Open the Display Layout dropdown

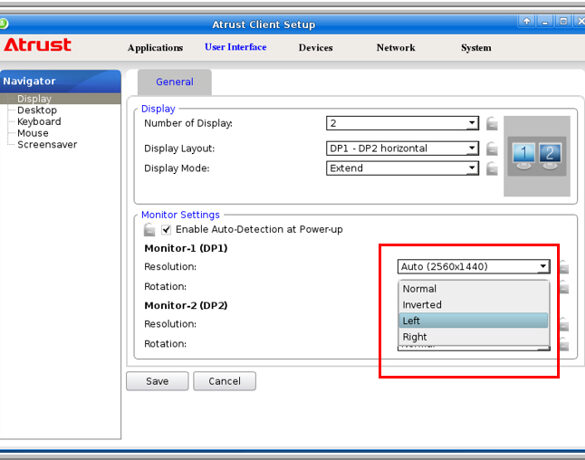402,148
